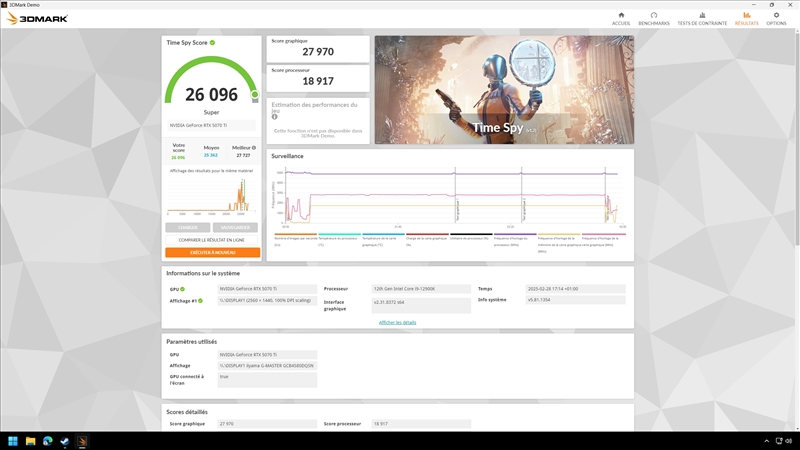Viewport: 800px width, 450px height.
Task: Click info icon under Estimation des performances
Action: (x=274, y=117)
